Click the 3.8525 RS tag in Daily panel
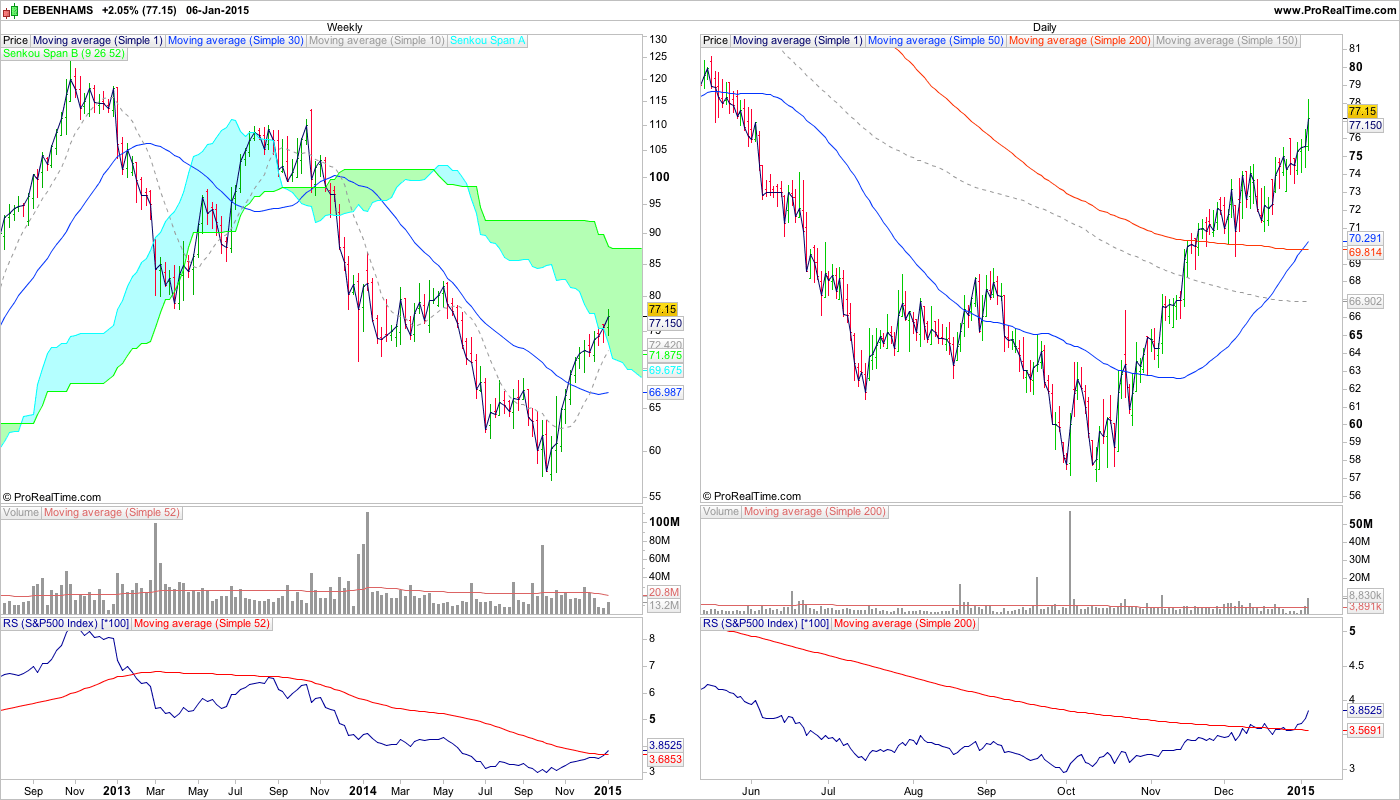The height and width of the screenshot is (800, 1400). (x=1365, y=710)
